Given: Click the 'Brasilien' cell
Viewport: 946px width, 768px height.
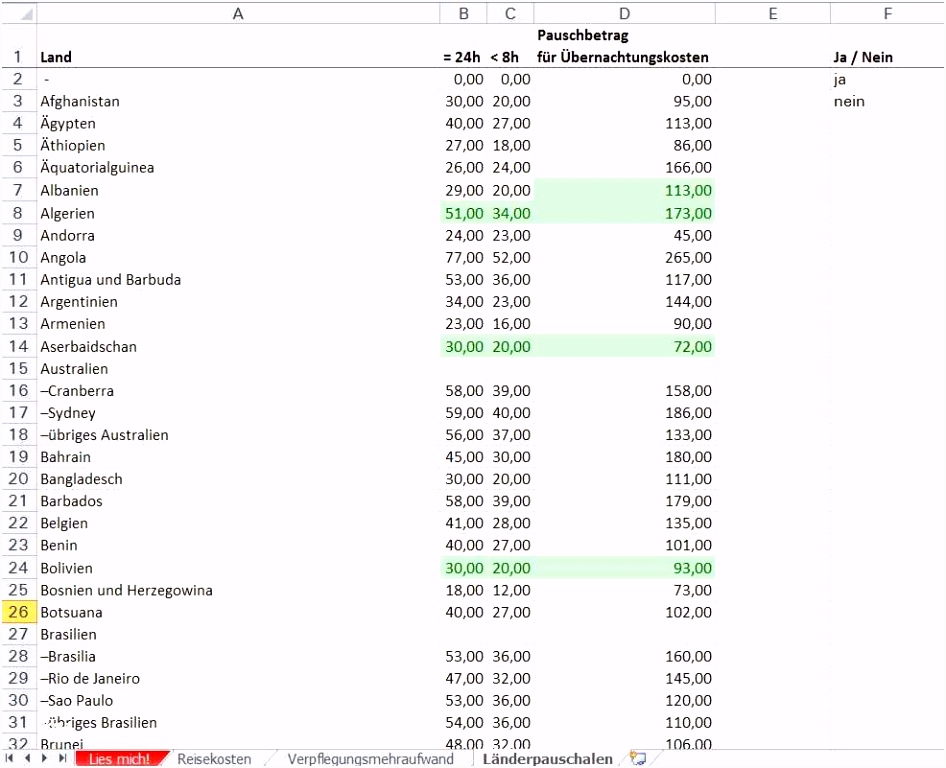Looking at the screenshot, I should (238, 634).
